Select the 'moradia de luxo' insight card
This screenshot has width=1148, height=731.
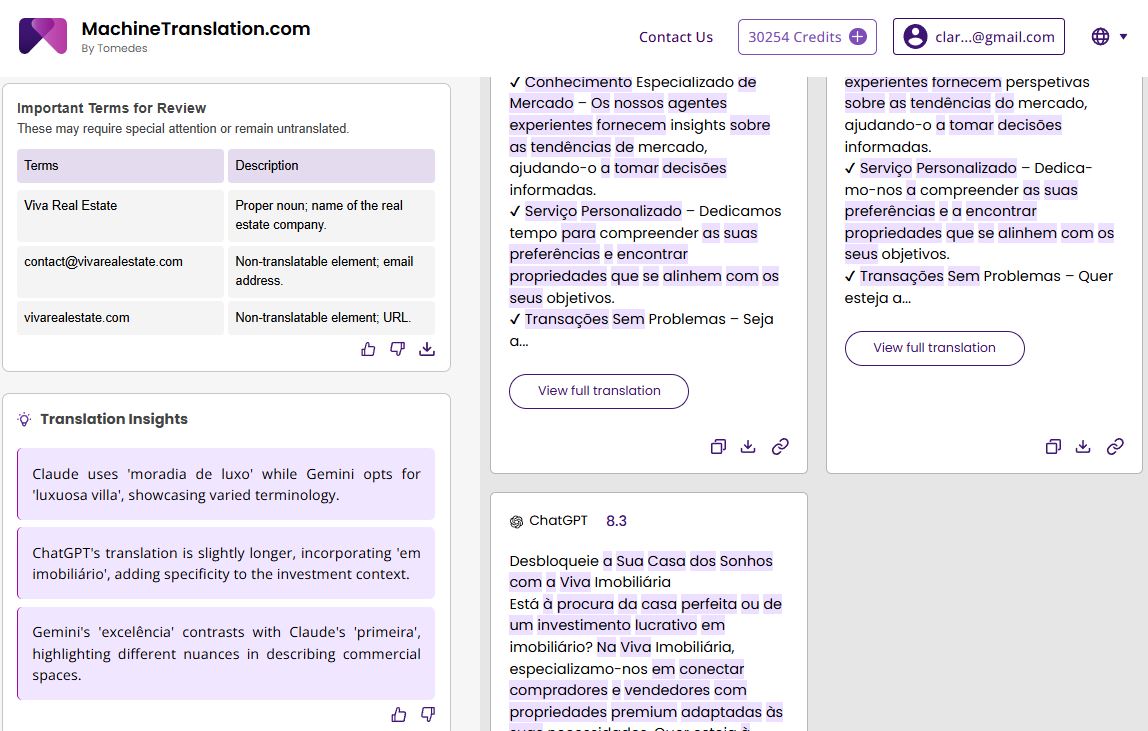click(x=226, y=484)
